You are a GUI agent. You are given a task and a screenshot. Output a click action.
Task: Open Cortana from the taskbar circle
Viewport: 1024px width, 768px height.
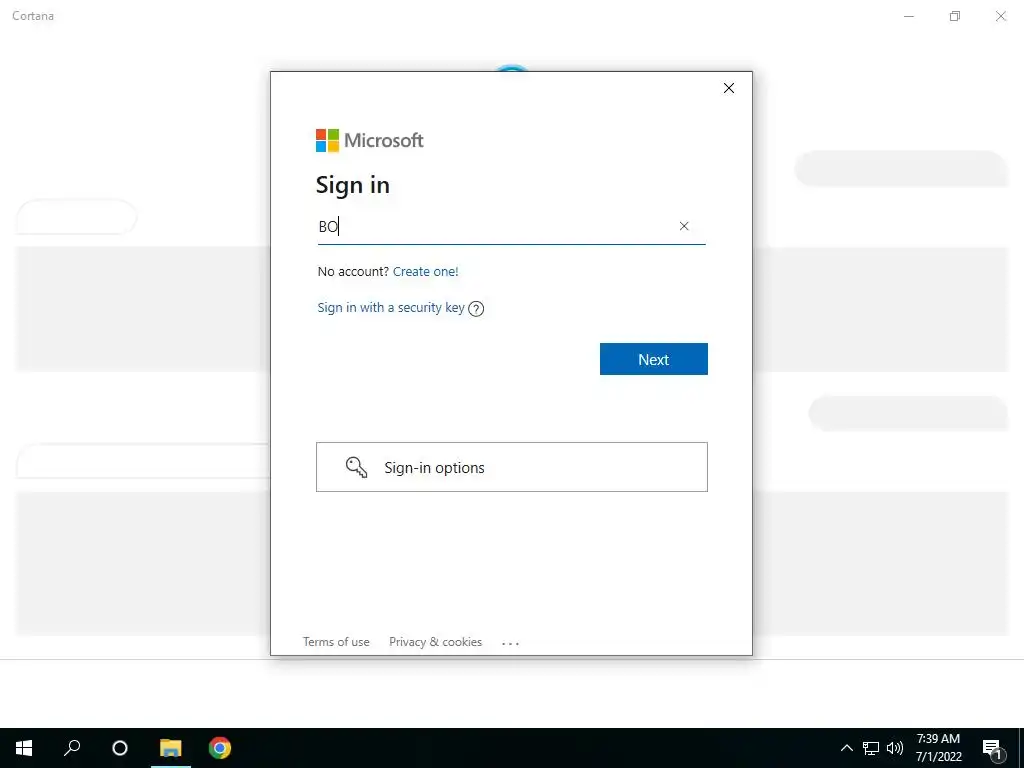pos(120,748)
